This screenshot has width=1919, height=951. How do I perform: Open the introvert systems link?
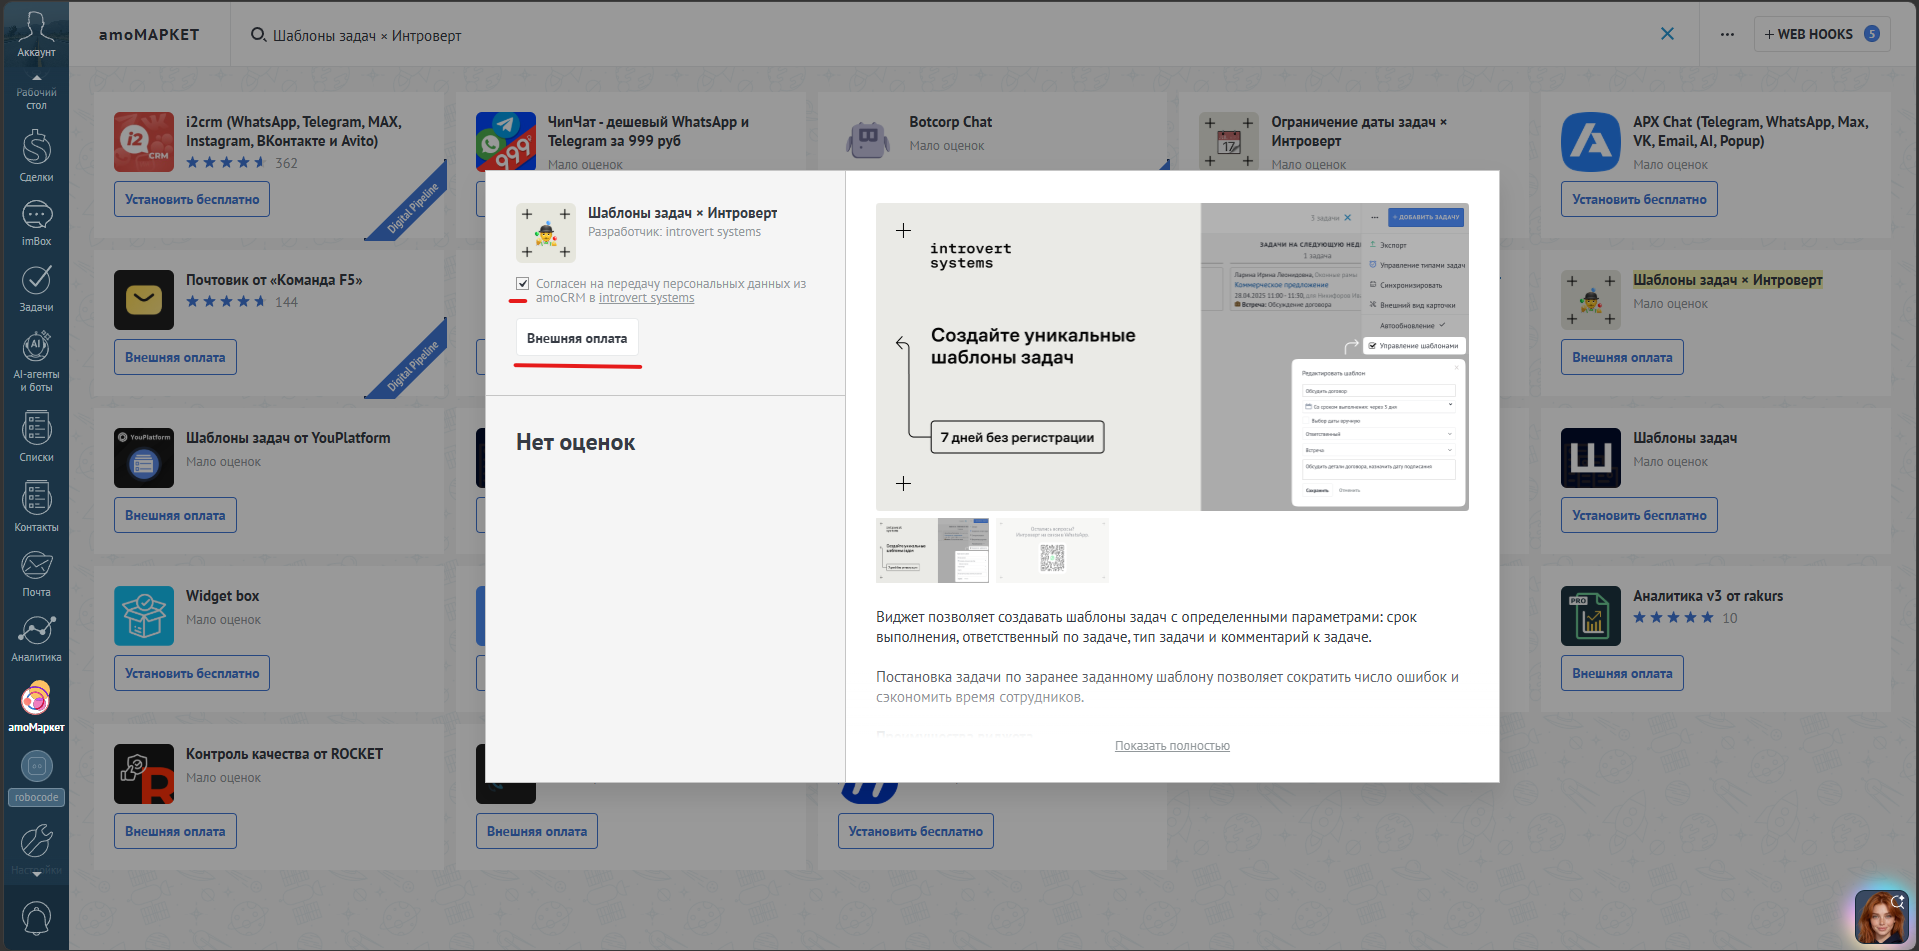tap(646, 298)
